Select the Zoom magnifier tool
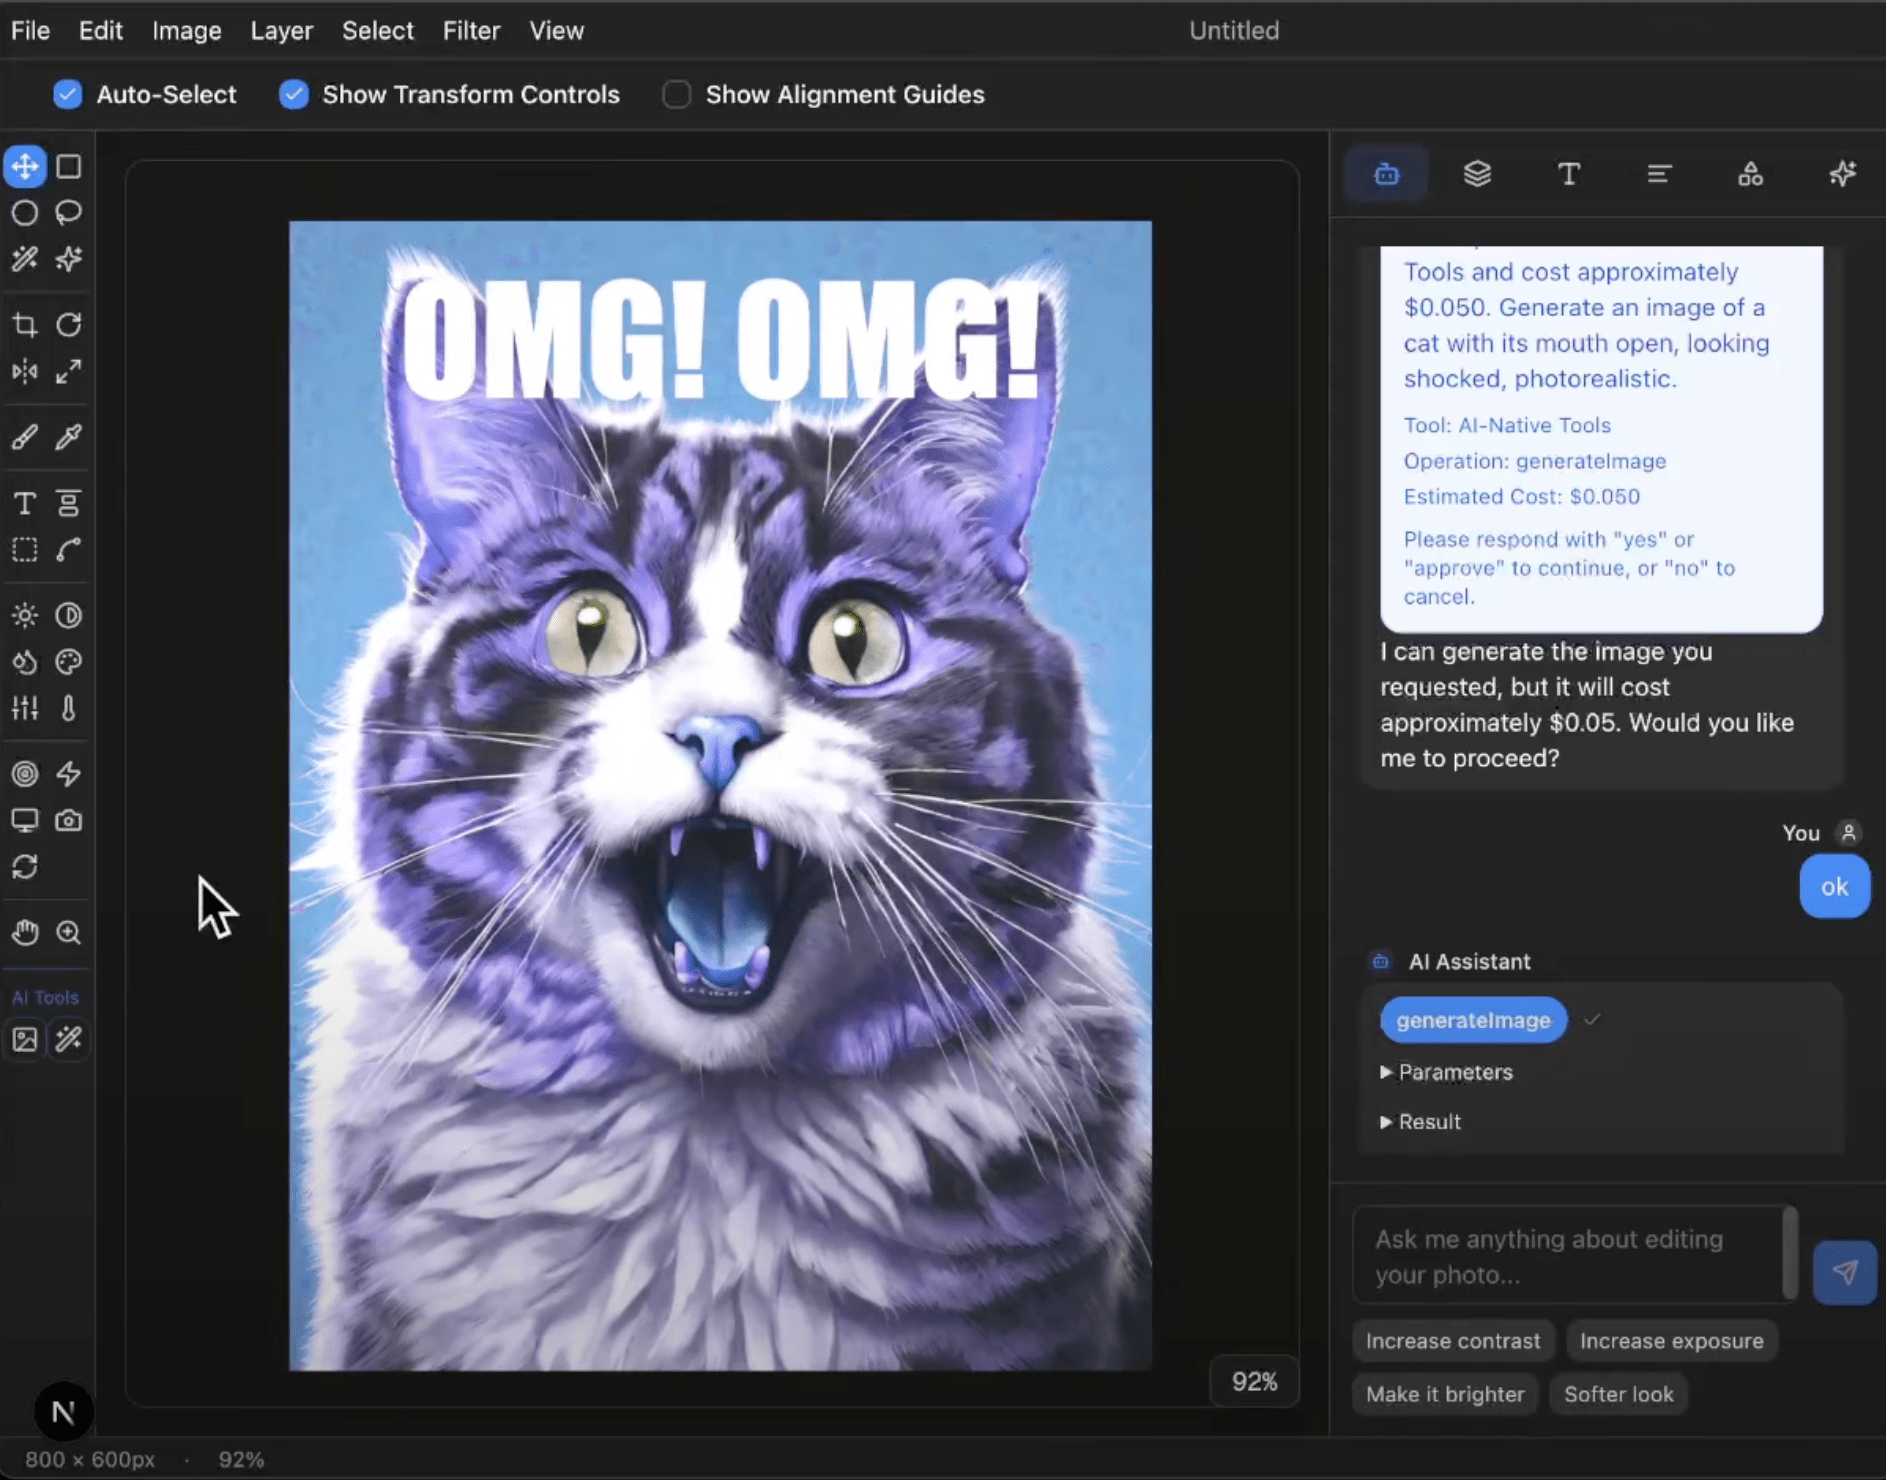1886x1480 pixels. point(68,933)
